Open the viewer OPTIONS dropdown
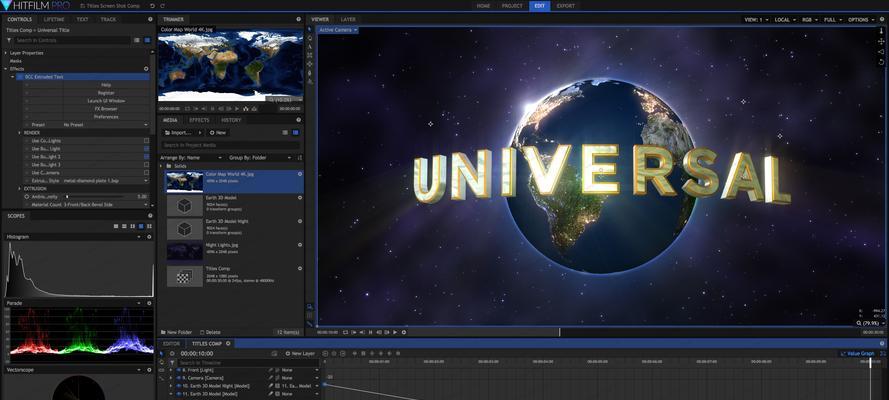The image size is (889, 400). 861,19
